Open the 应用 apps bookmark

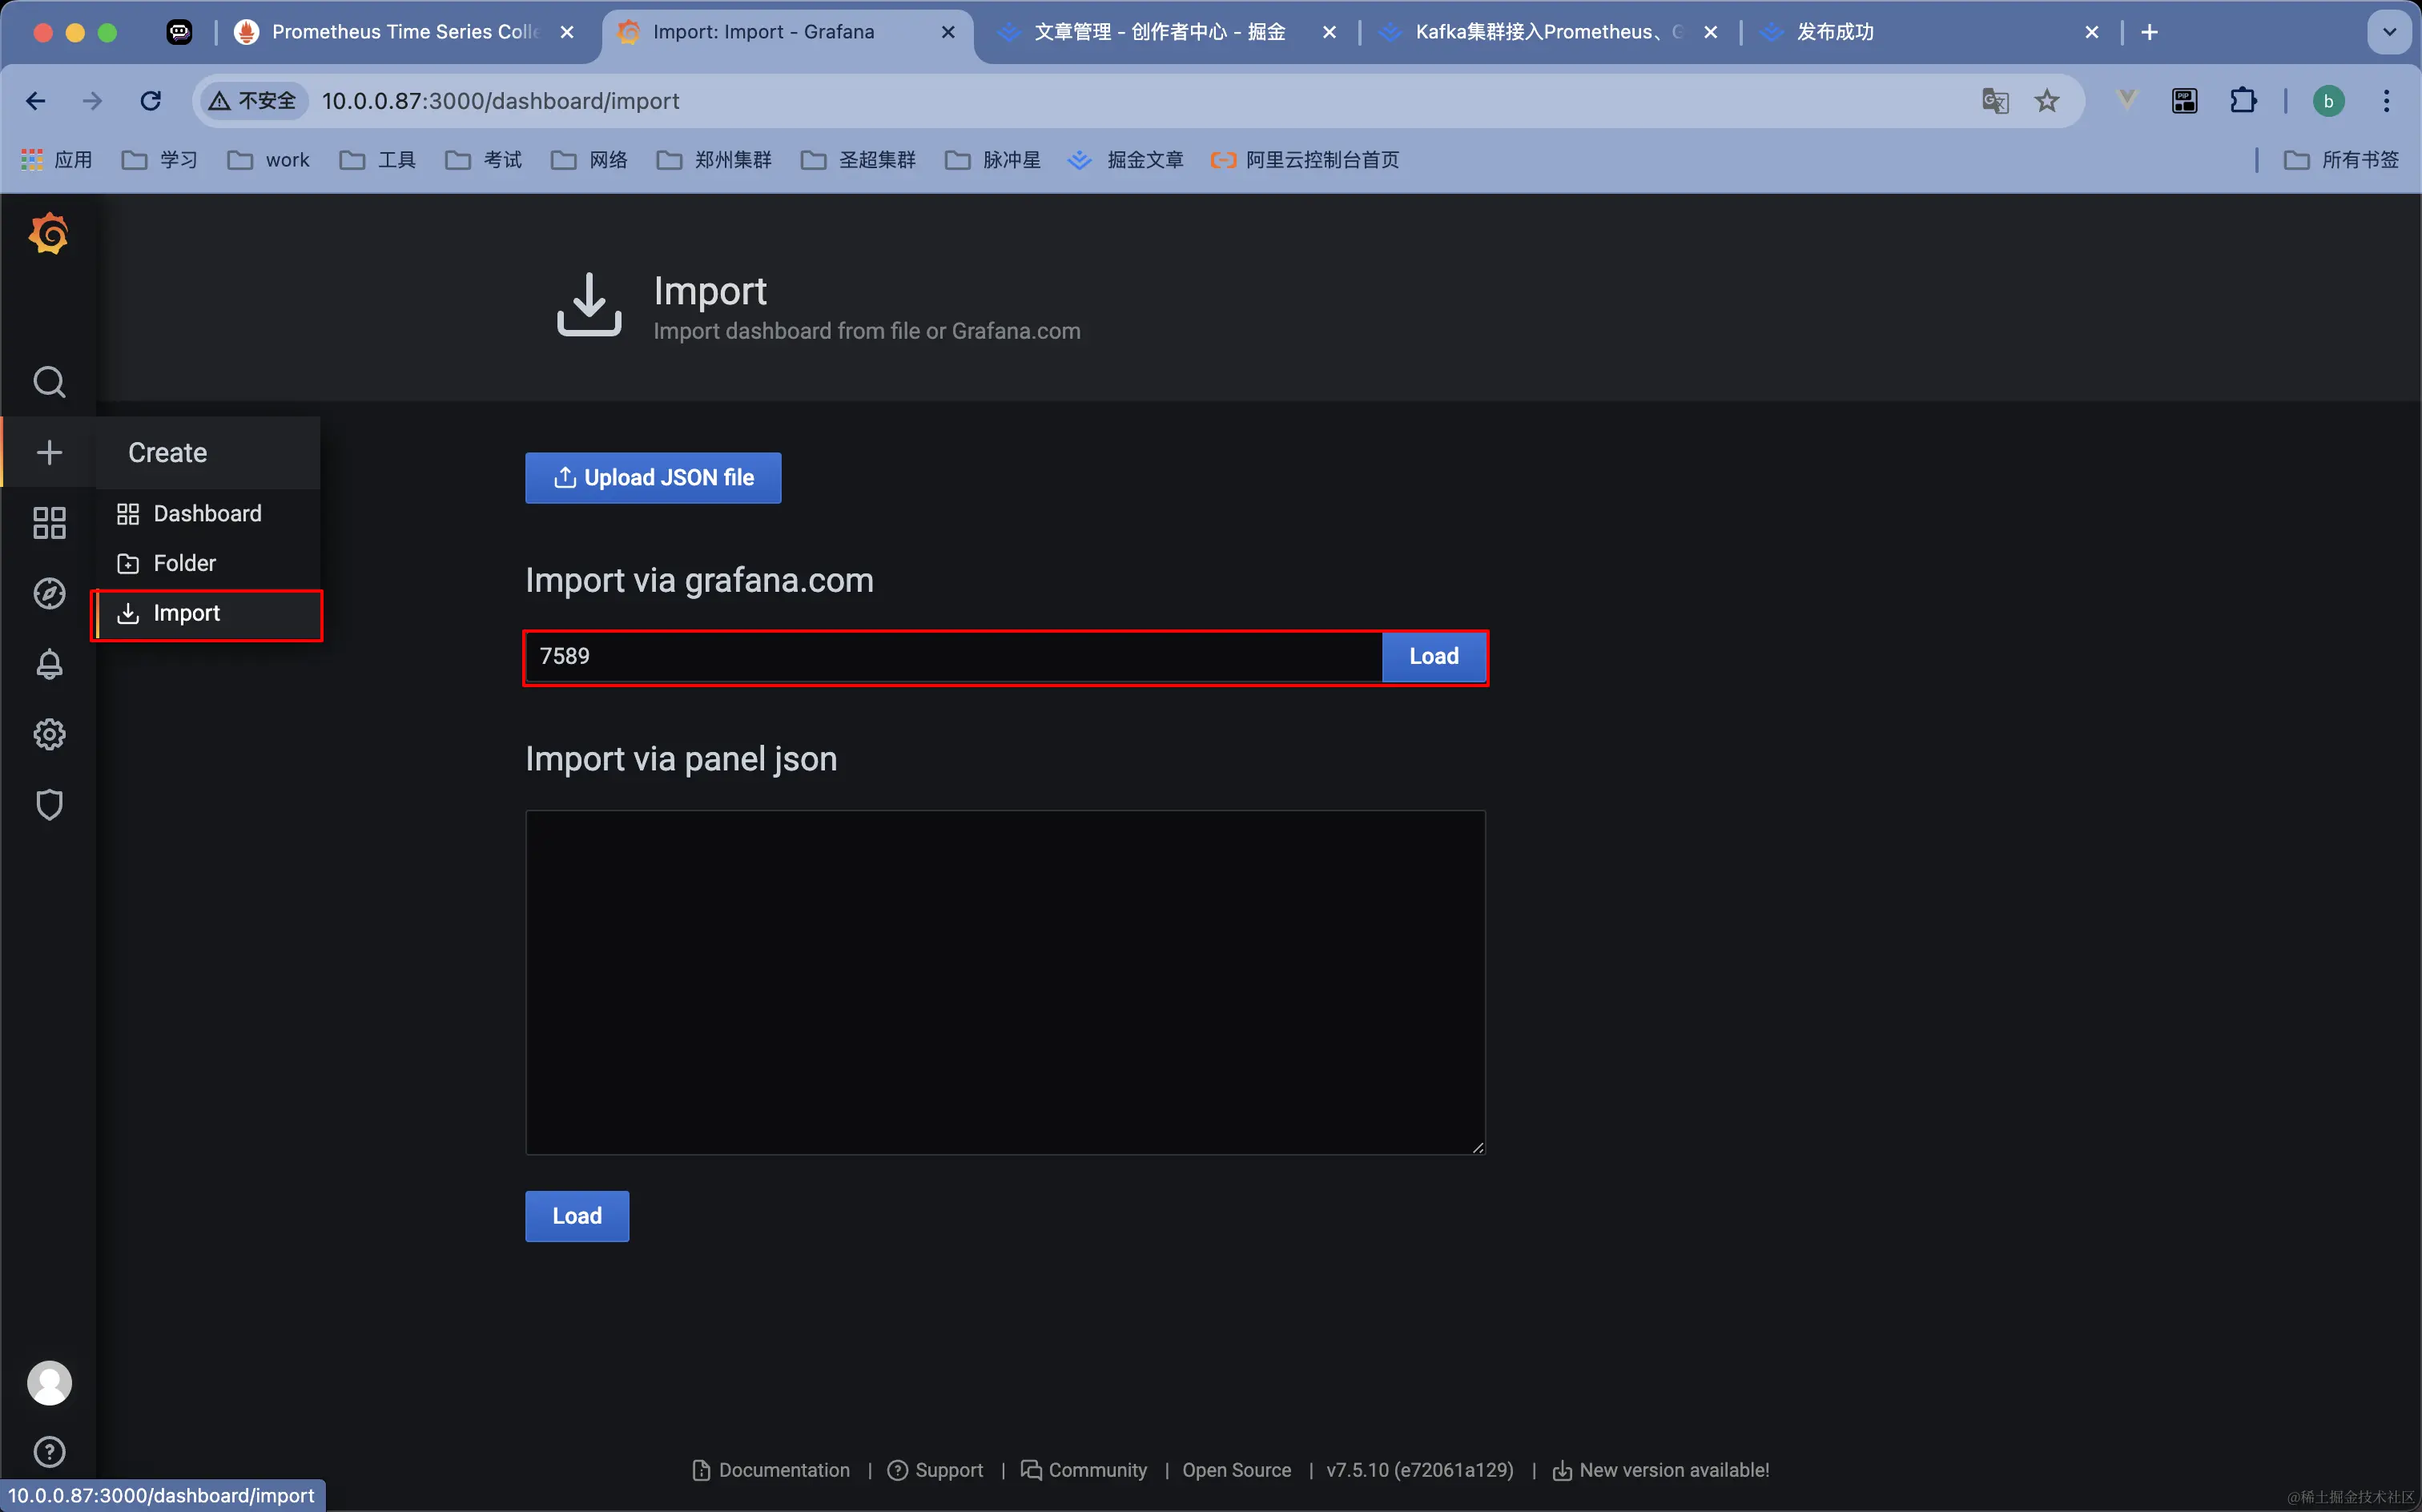[57, 159]
